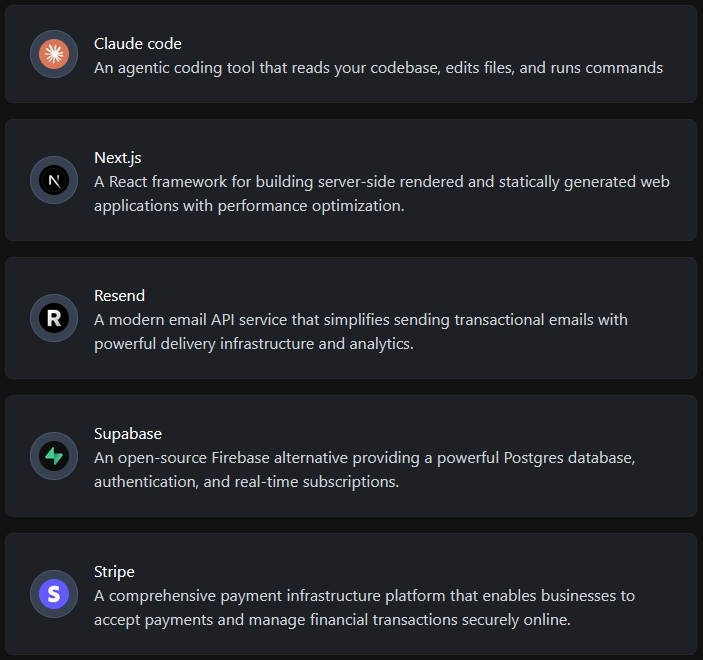Click the Next.js React framework description
The width and height of the screenshot is (703, 660).
(x=380, y=194)
